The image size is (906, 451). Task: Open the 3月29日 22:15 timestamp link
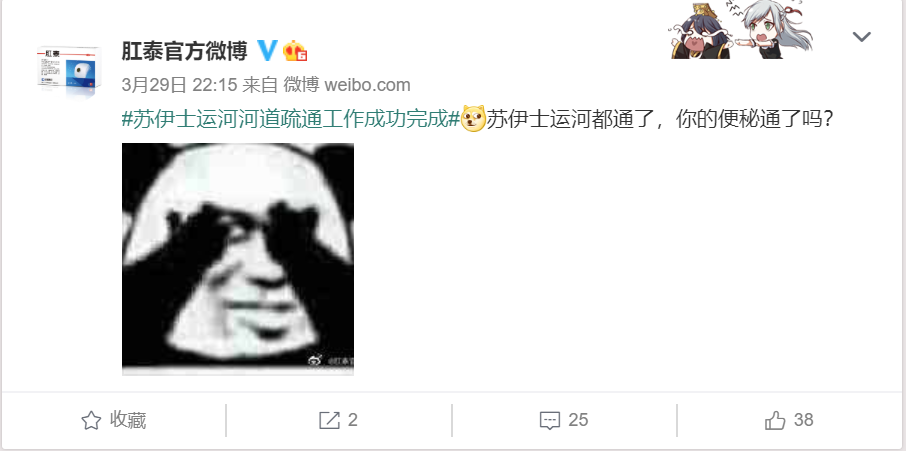[x=180, y=85]
